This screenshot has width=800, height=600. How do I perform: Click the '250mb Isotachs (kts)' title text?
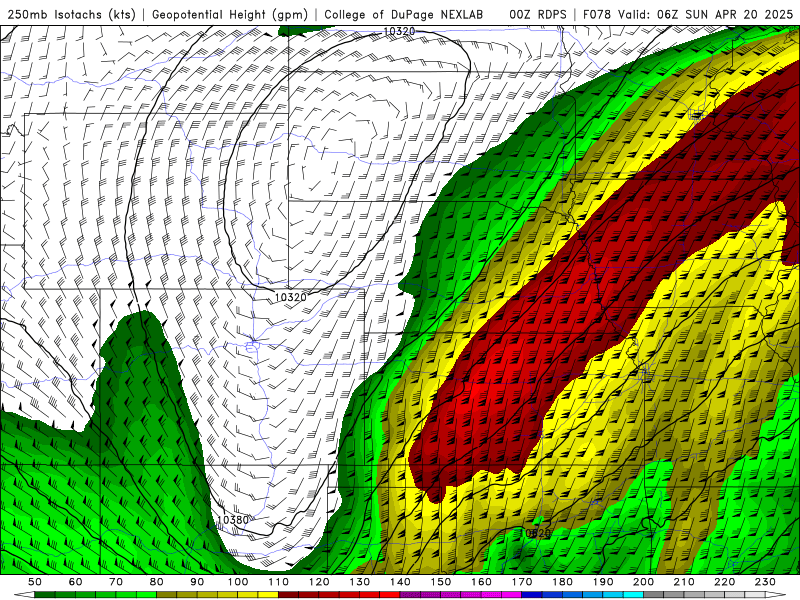click(71, 14)
